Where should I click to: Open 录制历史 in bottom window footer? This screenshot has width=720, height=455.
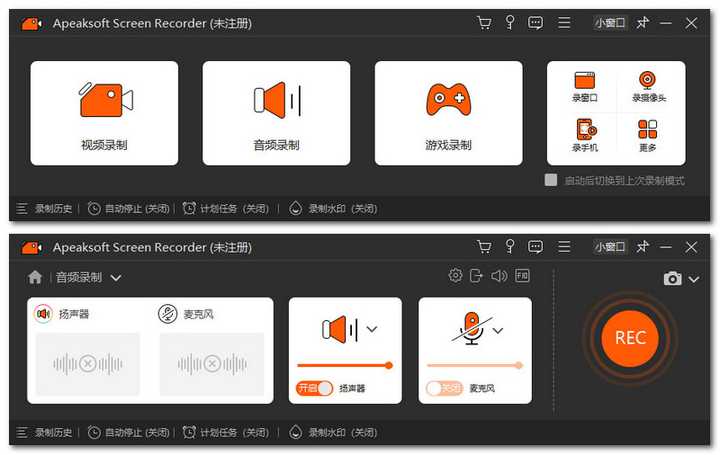click(x=45, y=433)
